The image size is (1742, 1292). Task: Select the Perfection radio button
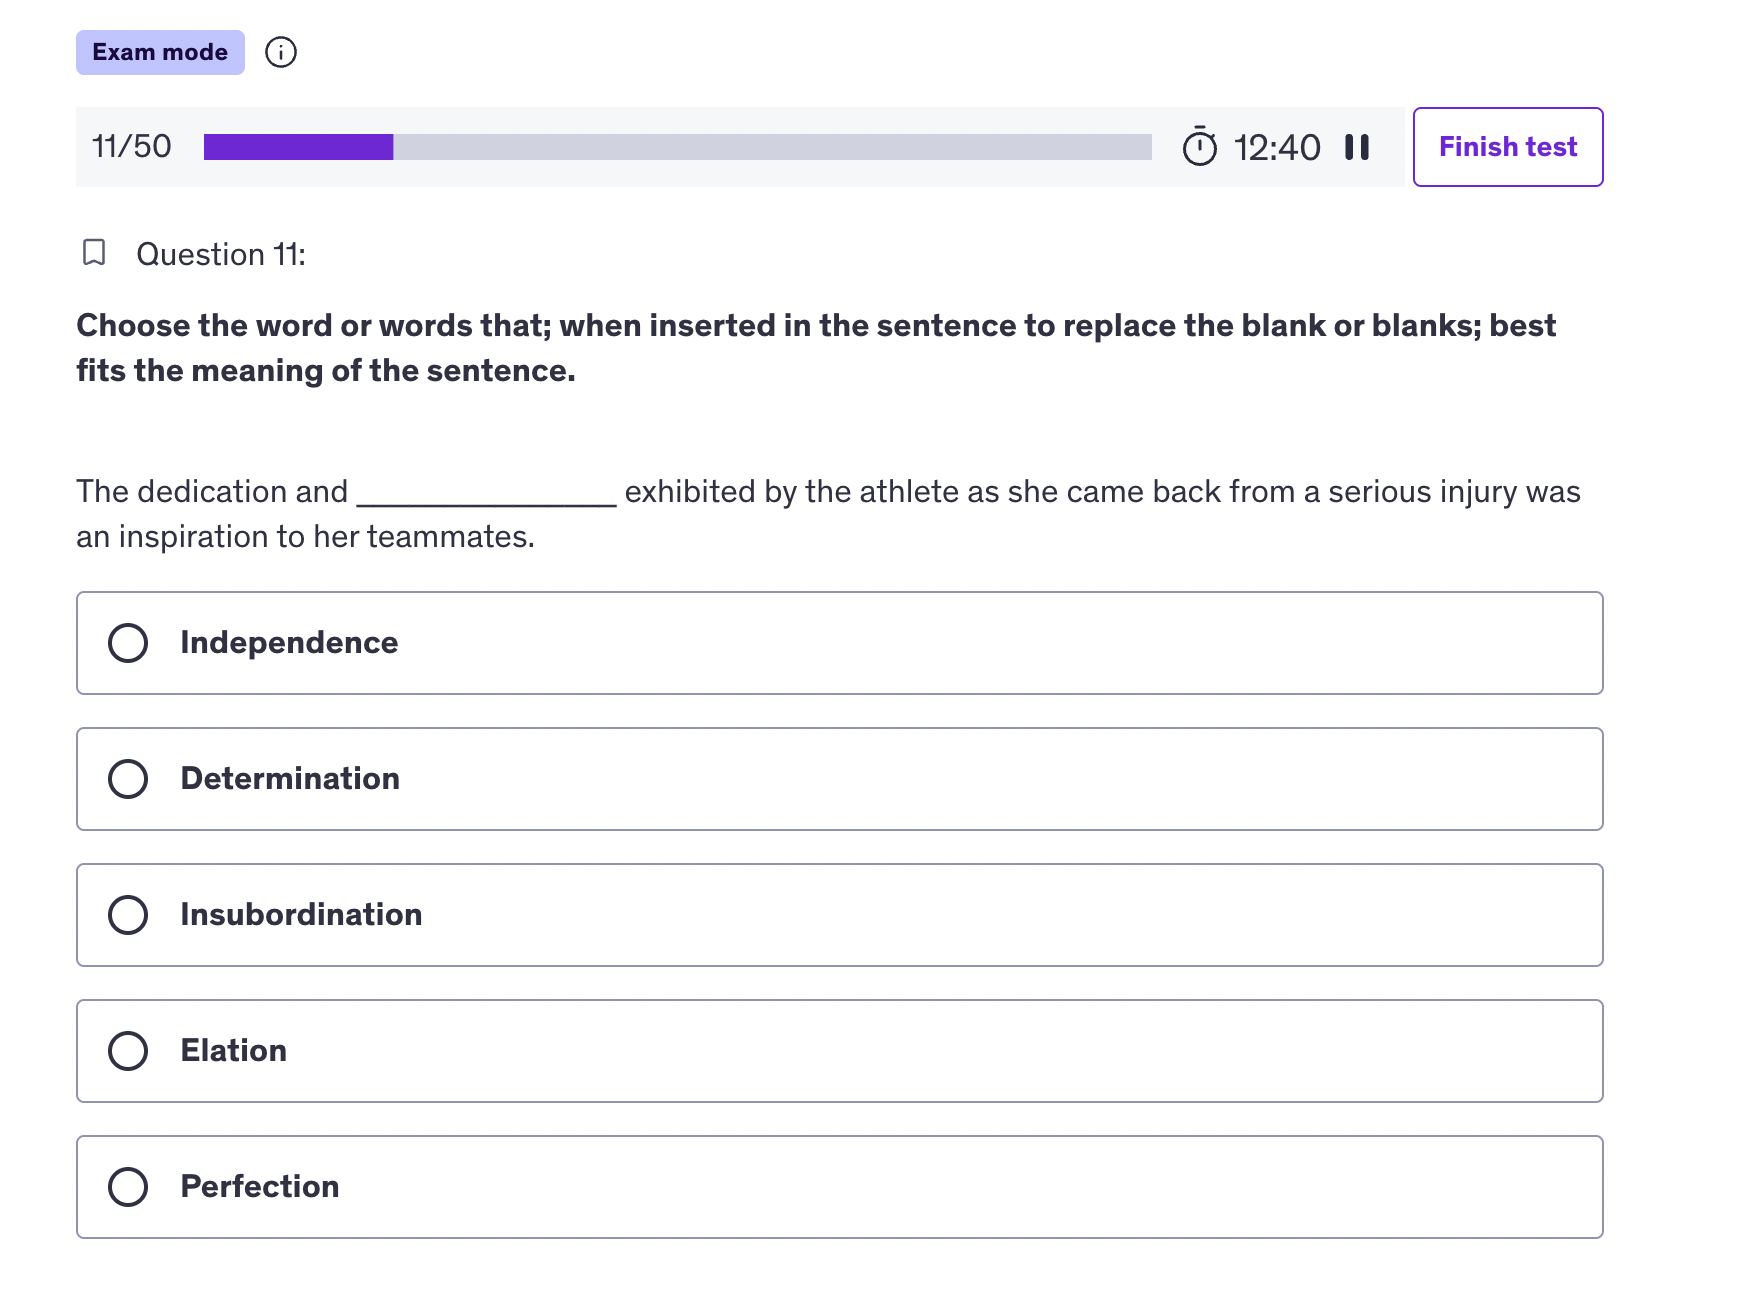coord(128,1187)
